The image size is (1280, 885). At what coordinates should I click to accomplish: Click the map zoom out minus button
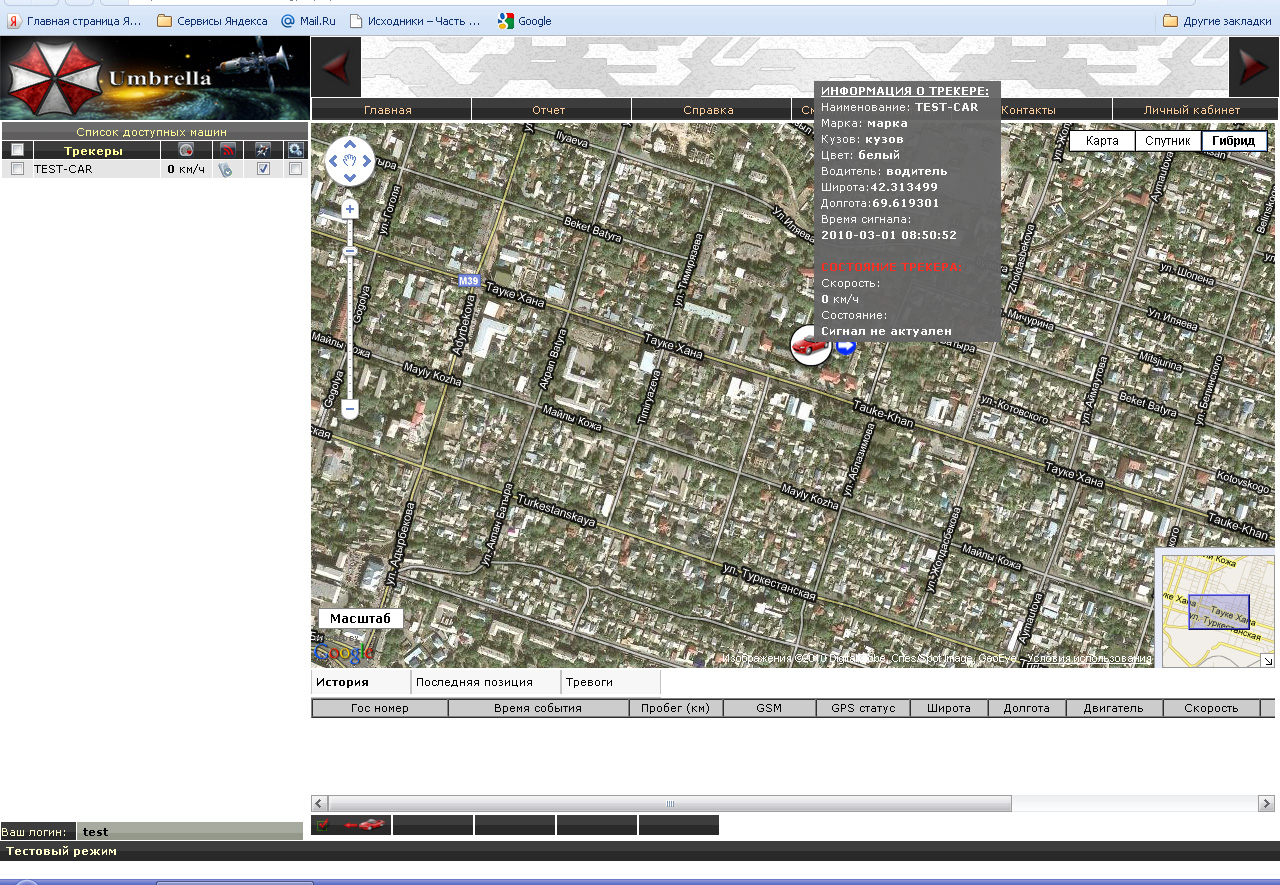pyautogui.click(x=350, y=408)
